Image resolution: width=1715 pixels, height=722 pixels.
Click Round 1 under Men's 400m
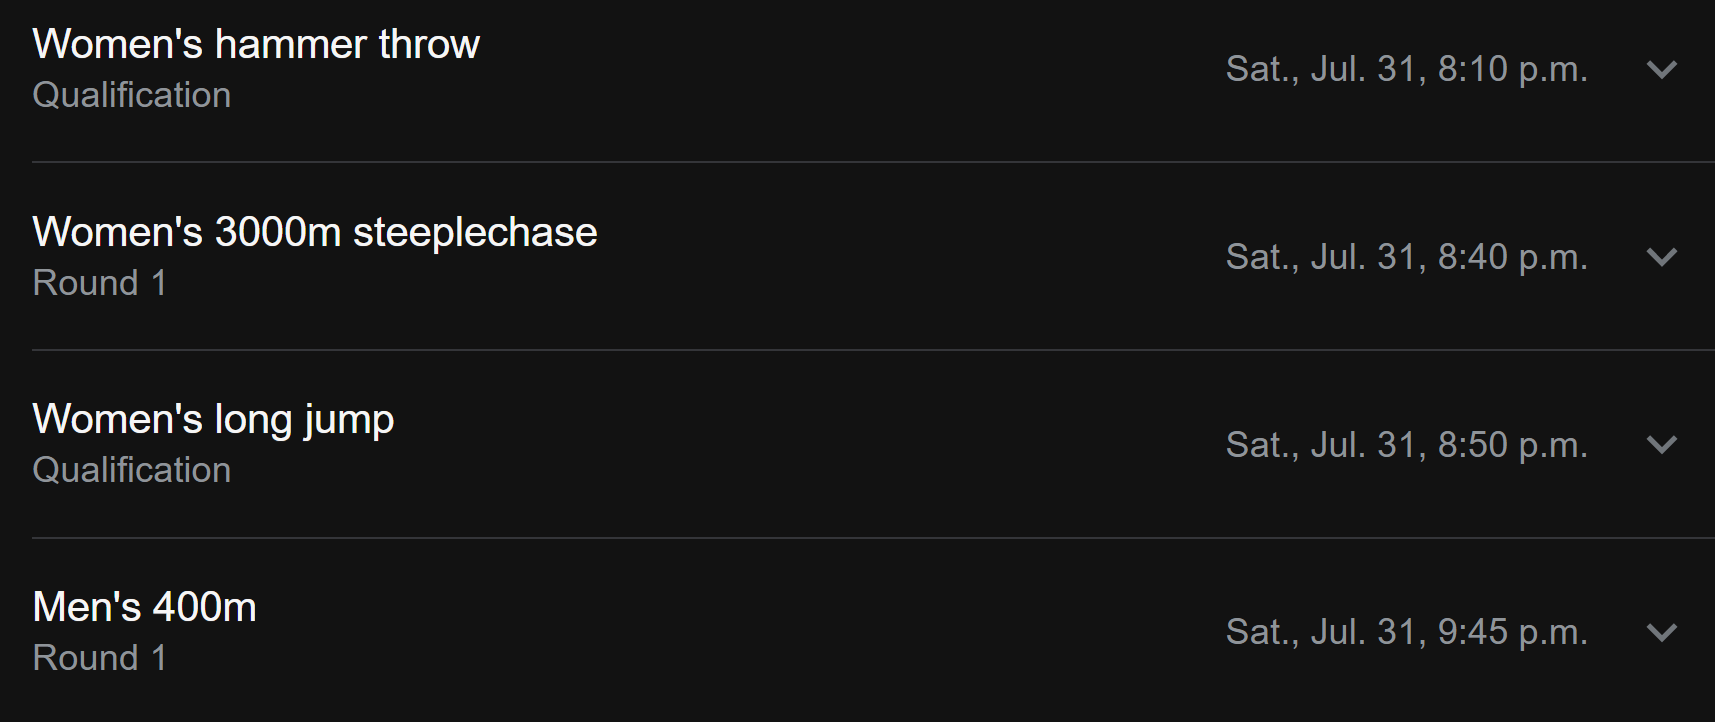[x=100, y=658]
